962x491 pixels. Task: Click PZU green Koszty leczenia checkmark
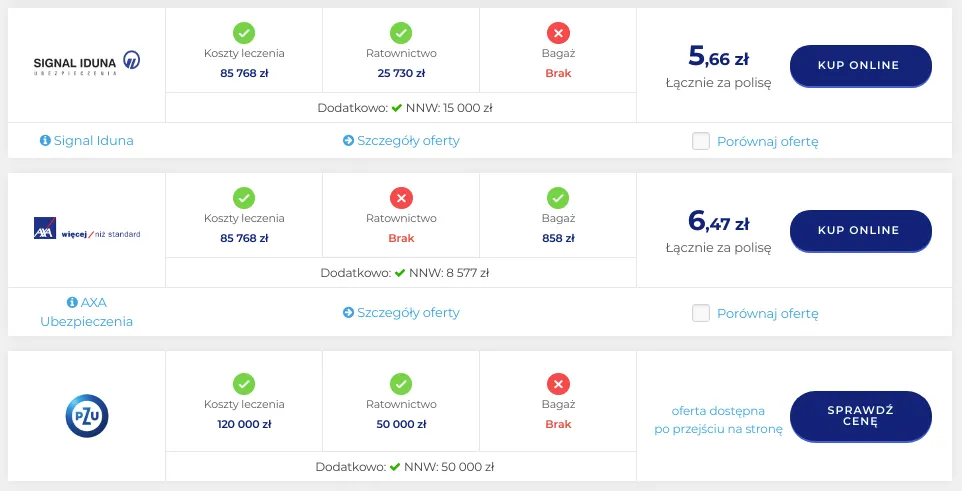pyautogui.click(x=244, y=383)
